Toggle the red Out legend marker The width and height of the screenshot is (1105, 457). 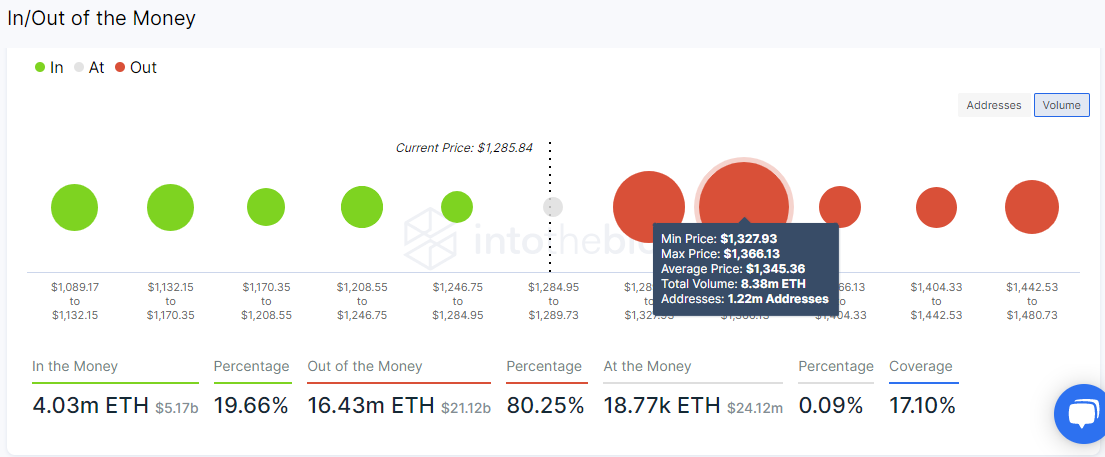121,68
